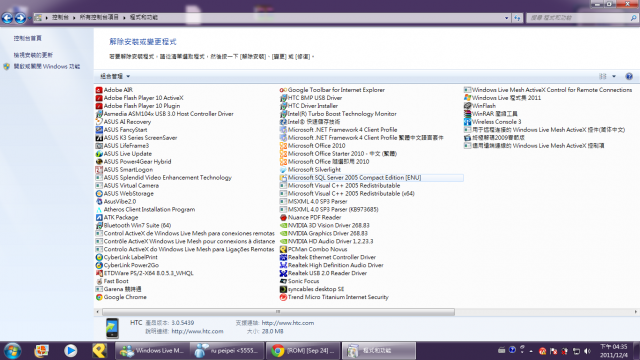Image resolution: width=640 pixels, height=360 pixels.
Task: Select Google Chrome program icon in list
Action: tap(99, 297)
